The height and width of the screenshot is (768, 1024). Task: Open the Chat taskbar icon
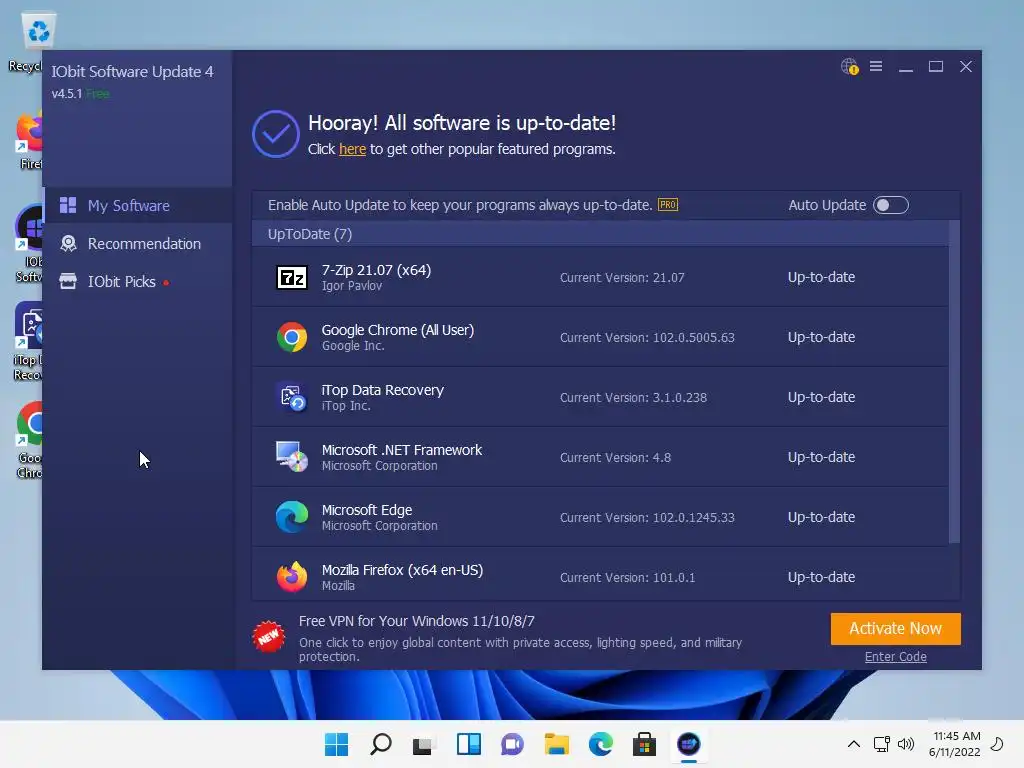coord(512,744)
